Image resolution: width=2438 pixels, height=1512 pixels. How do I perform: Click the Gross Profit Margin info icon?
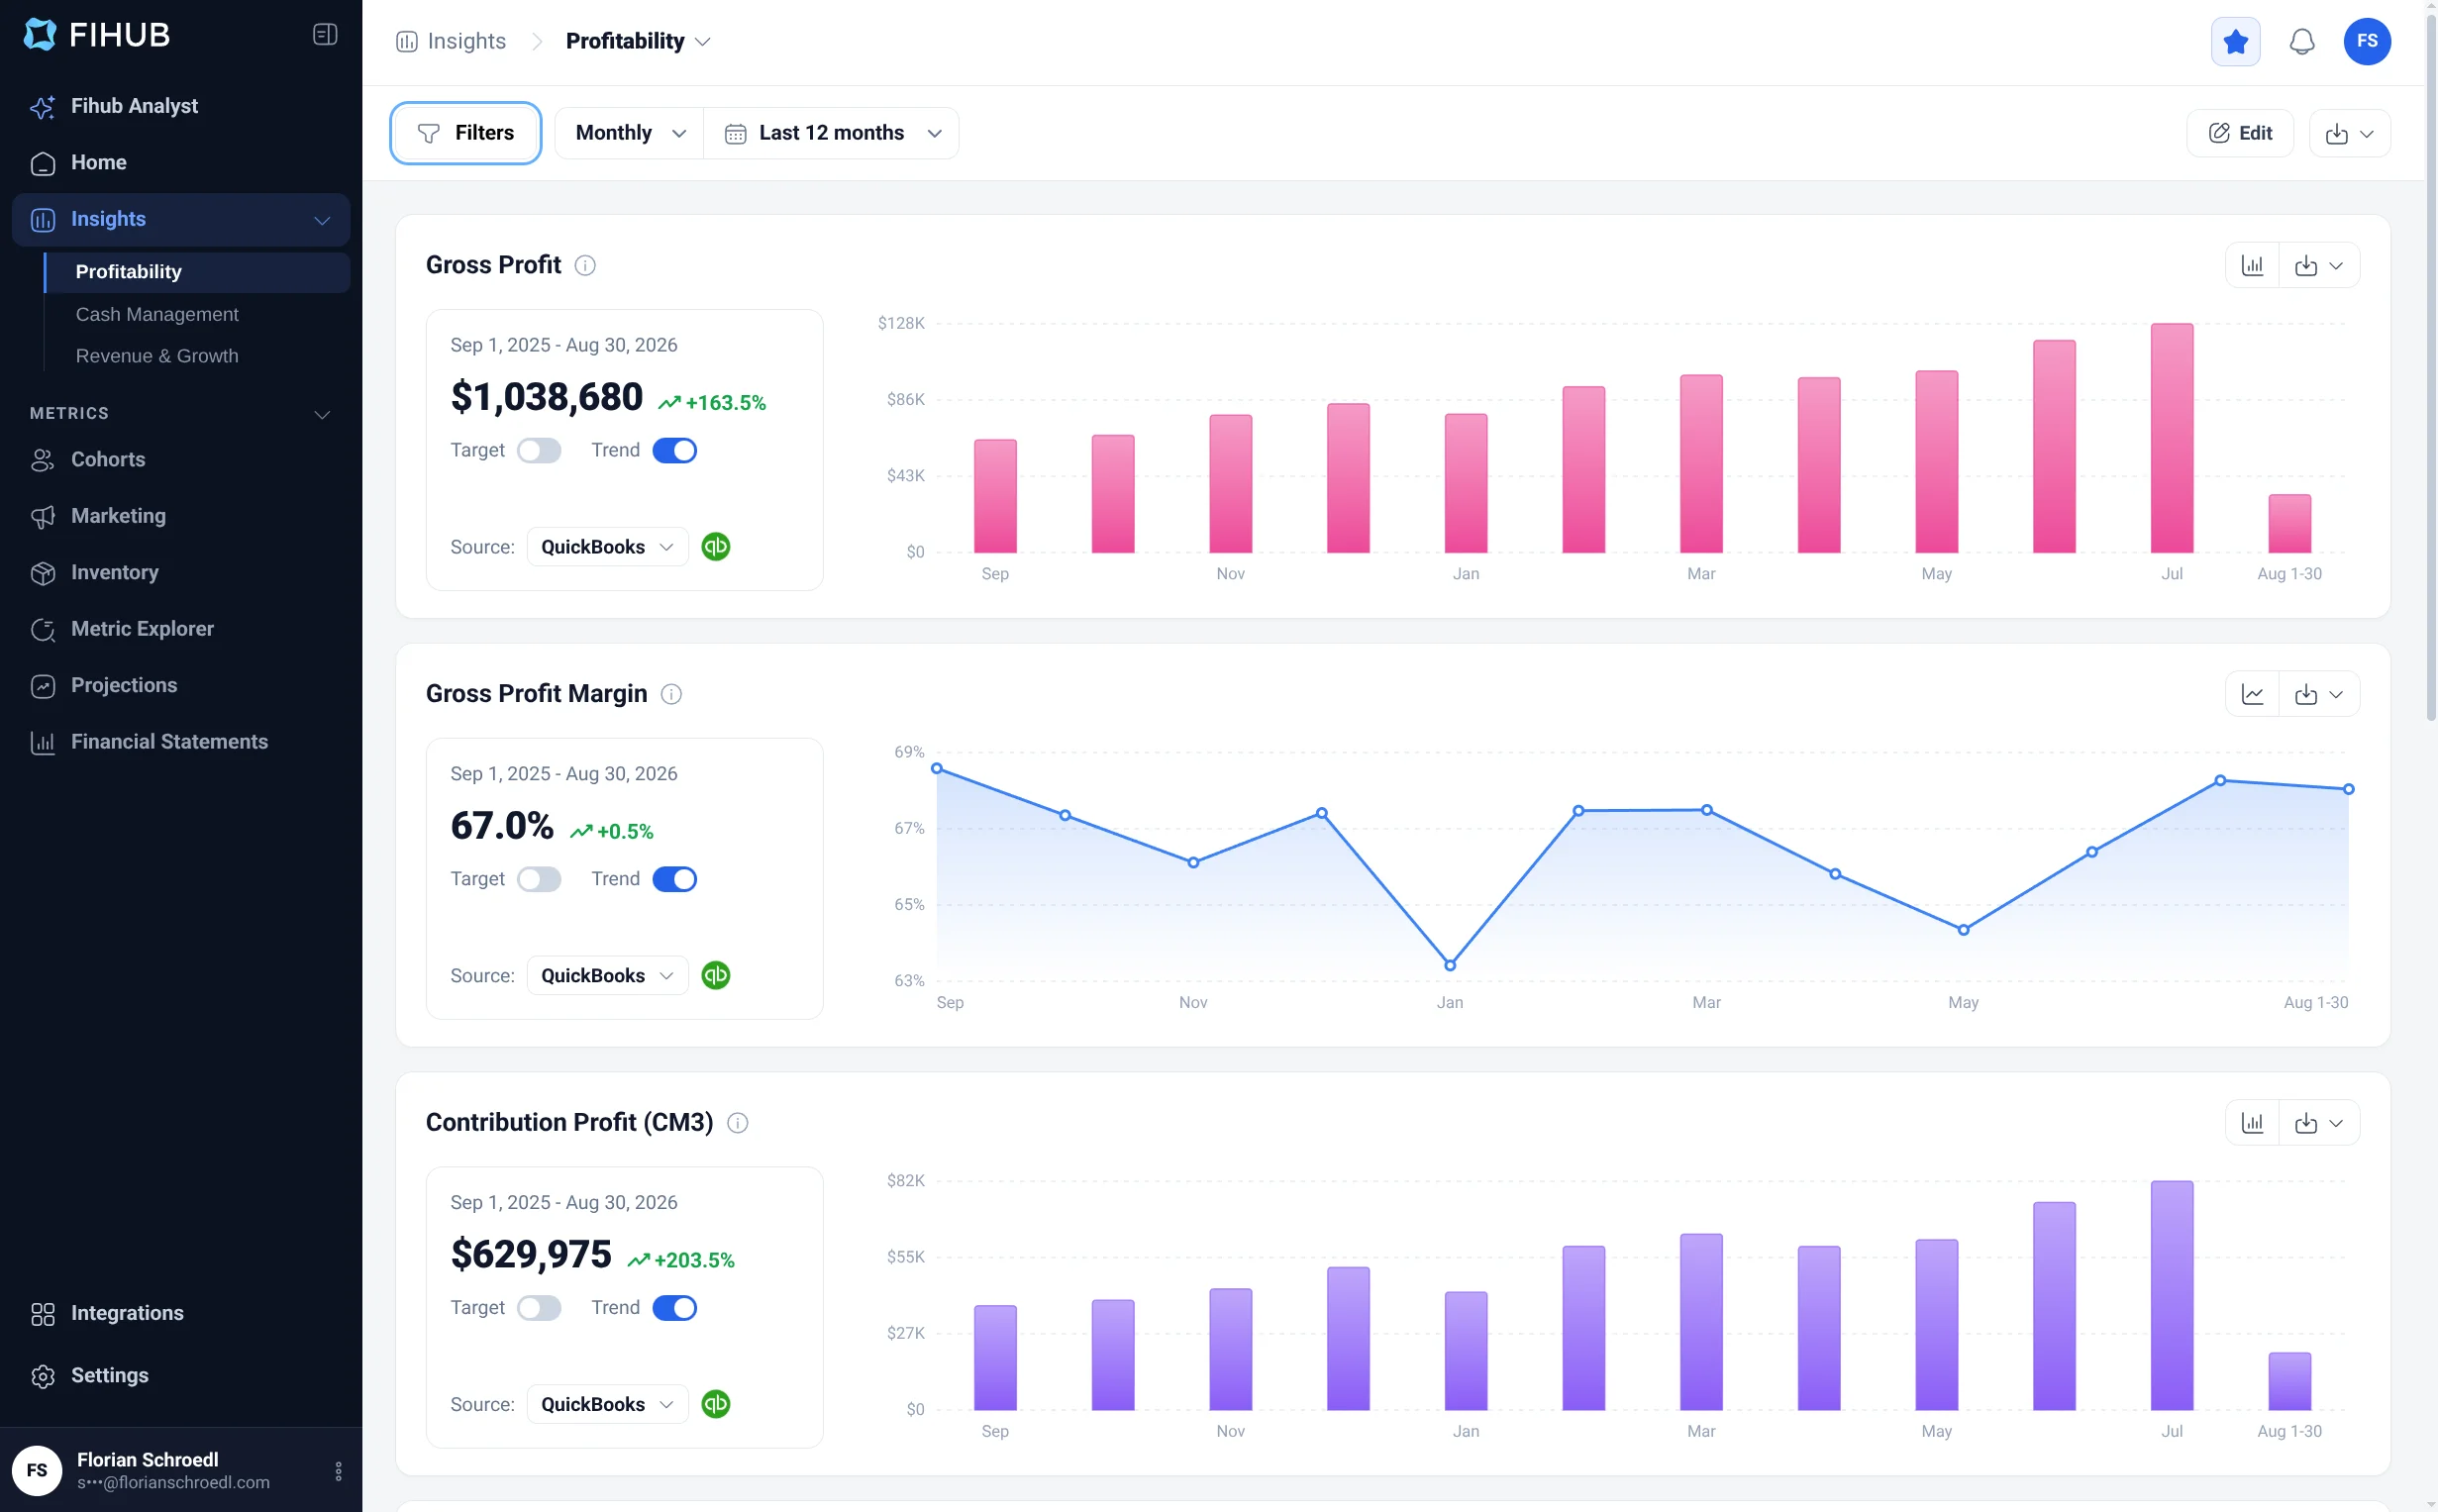[671, 694]
